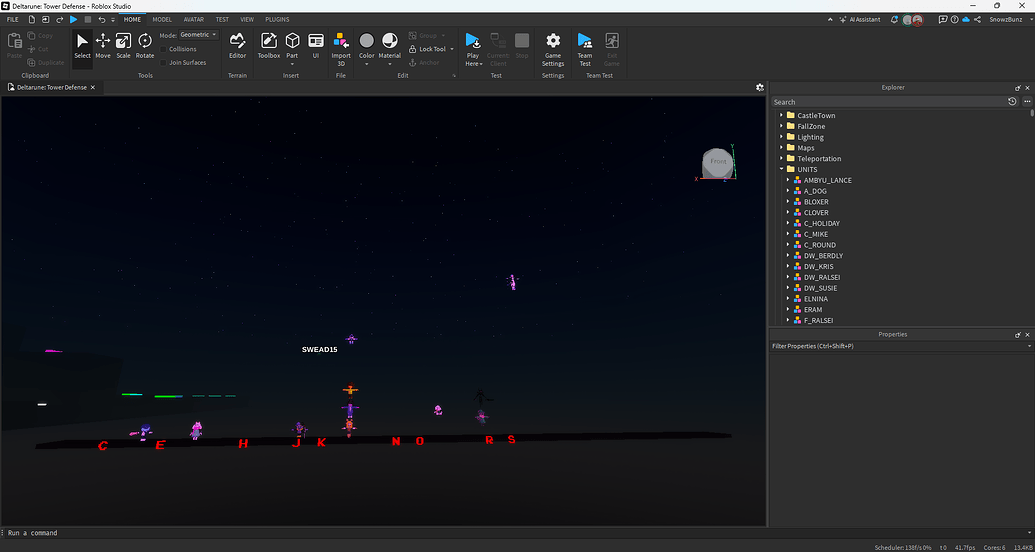The width and height of the screenshot is (1035, 552).
Task: Click the new file icon in quick access bar
Action: (x=32, y=20)
